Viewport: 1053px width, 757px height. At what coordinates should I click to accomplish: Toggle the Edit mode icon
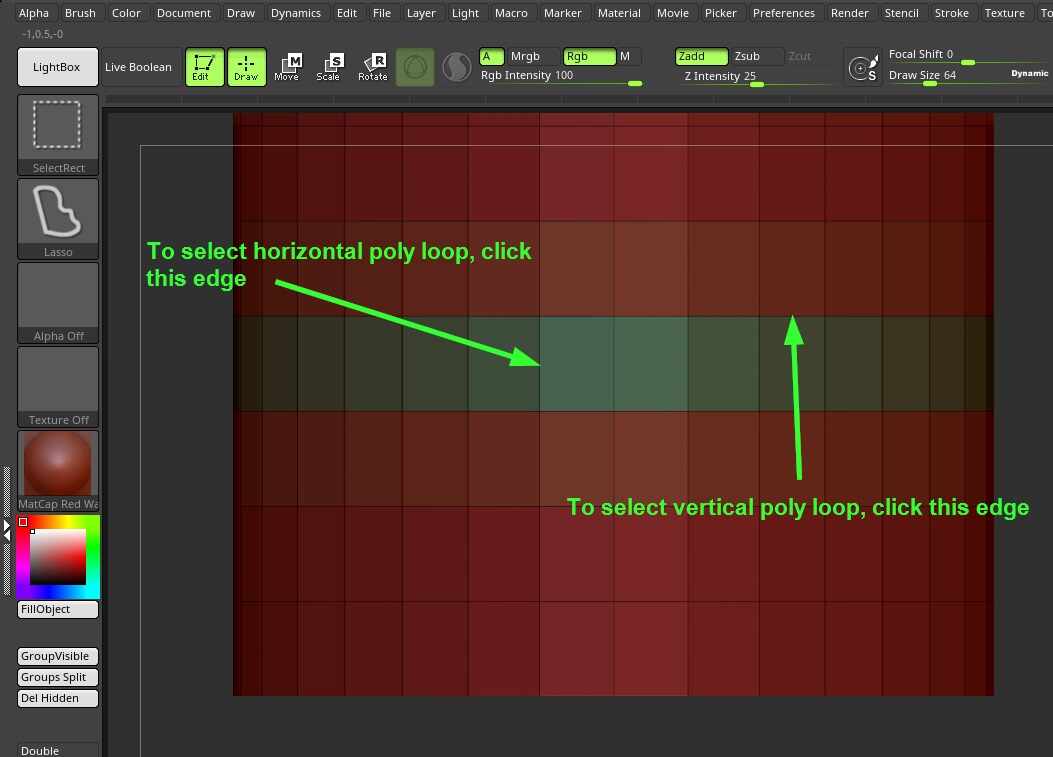(204, 67)
